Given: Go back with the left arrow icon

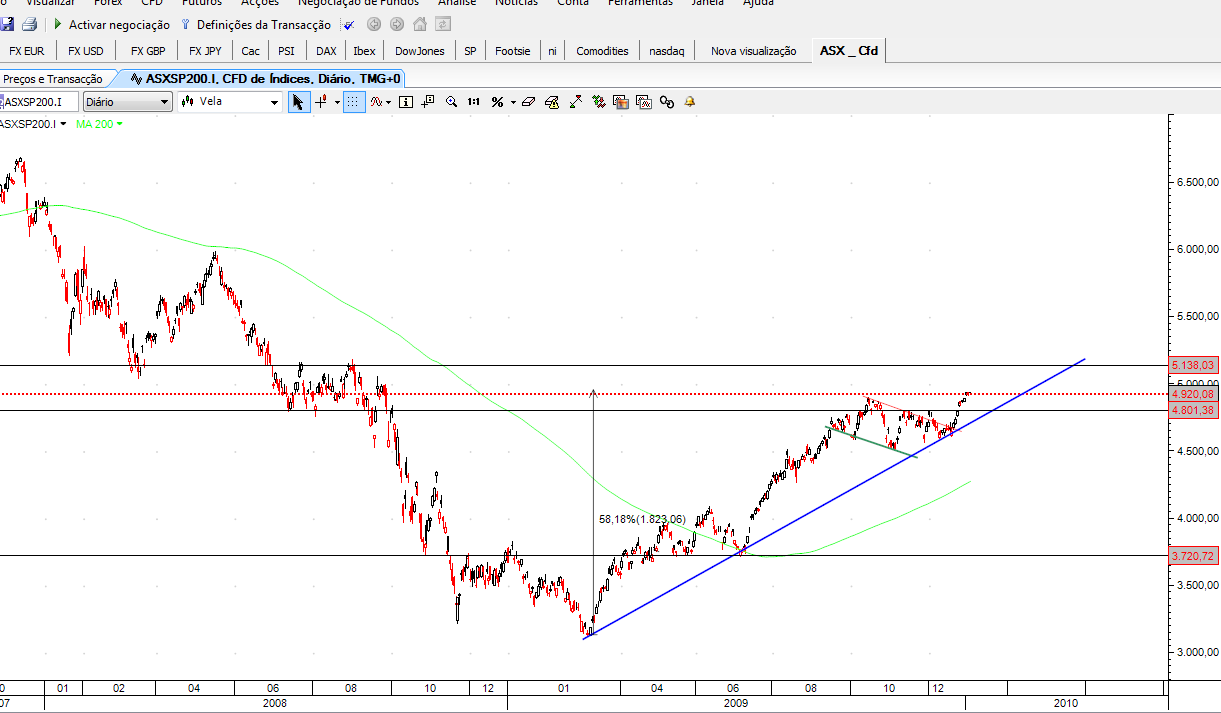Looking at the screenshot, I should pyautogui.click(x=374, y=24).
